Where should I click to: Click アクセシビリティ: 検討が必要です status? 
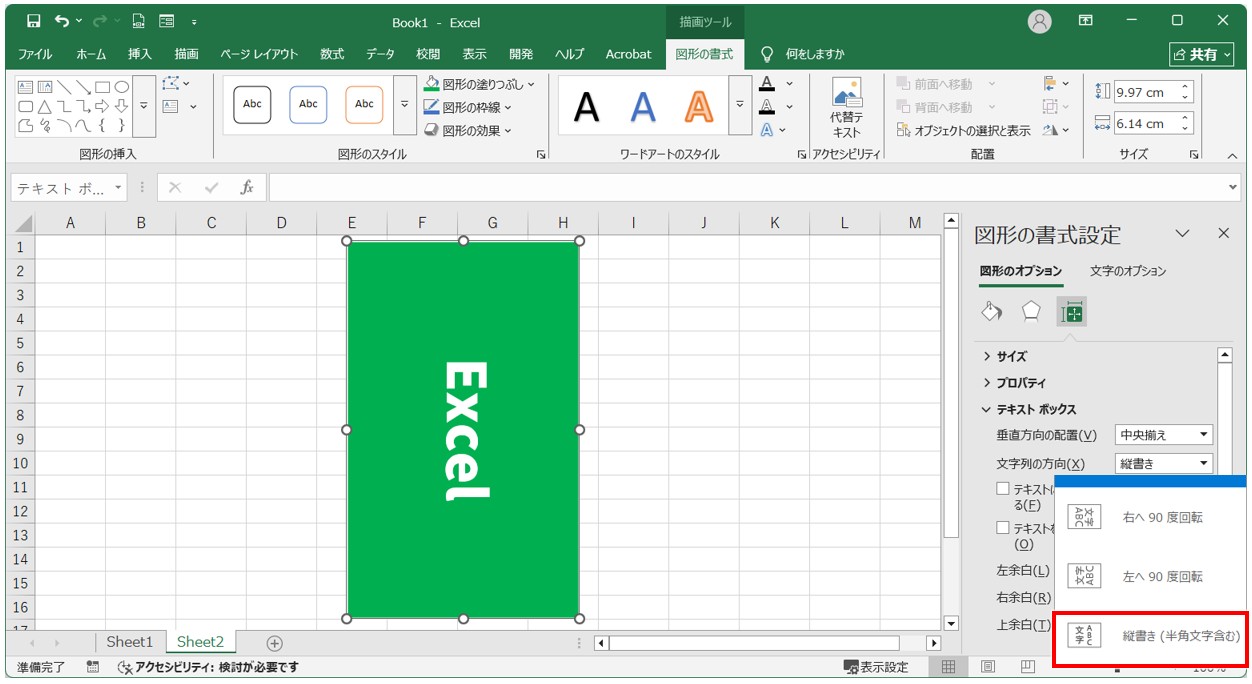pyautogui.click(x=208, y=667)
